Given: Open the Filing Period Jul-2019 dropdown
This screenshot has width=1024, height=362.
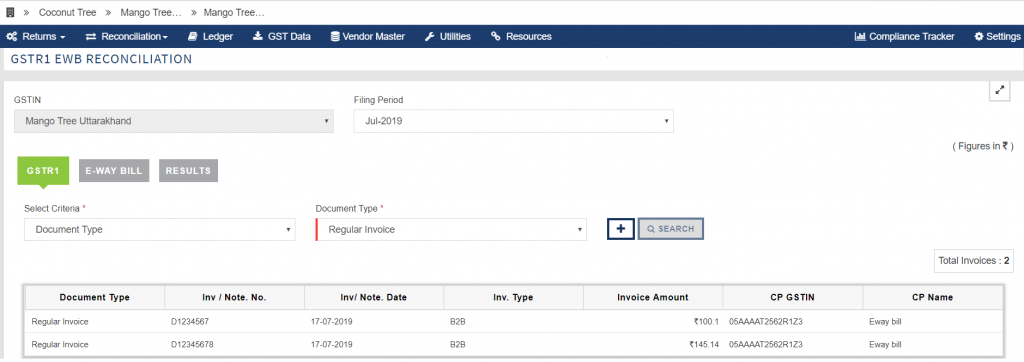Looking at the screenshot, I should [513, 121].
